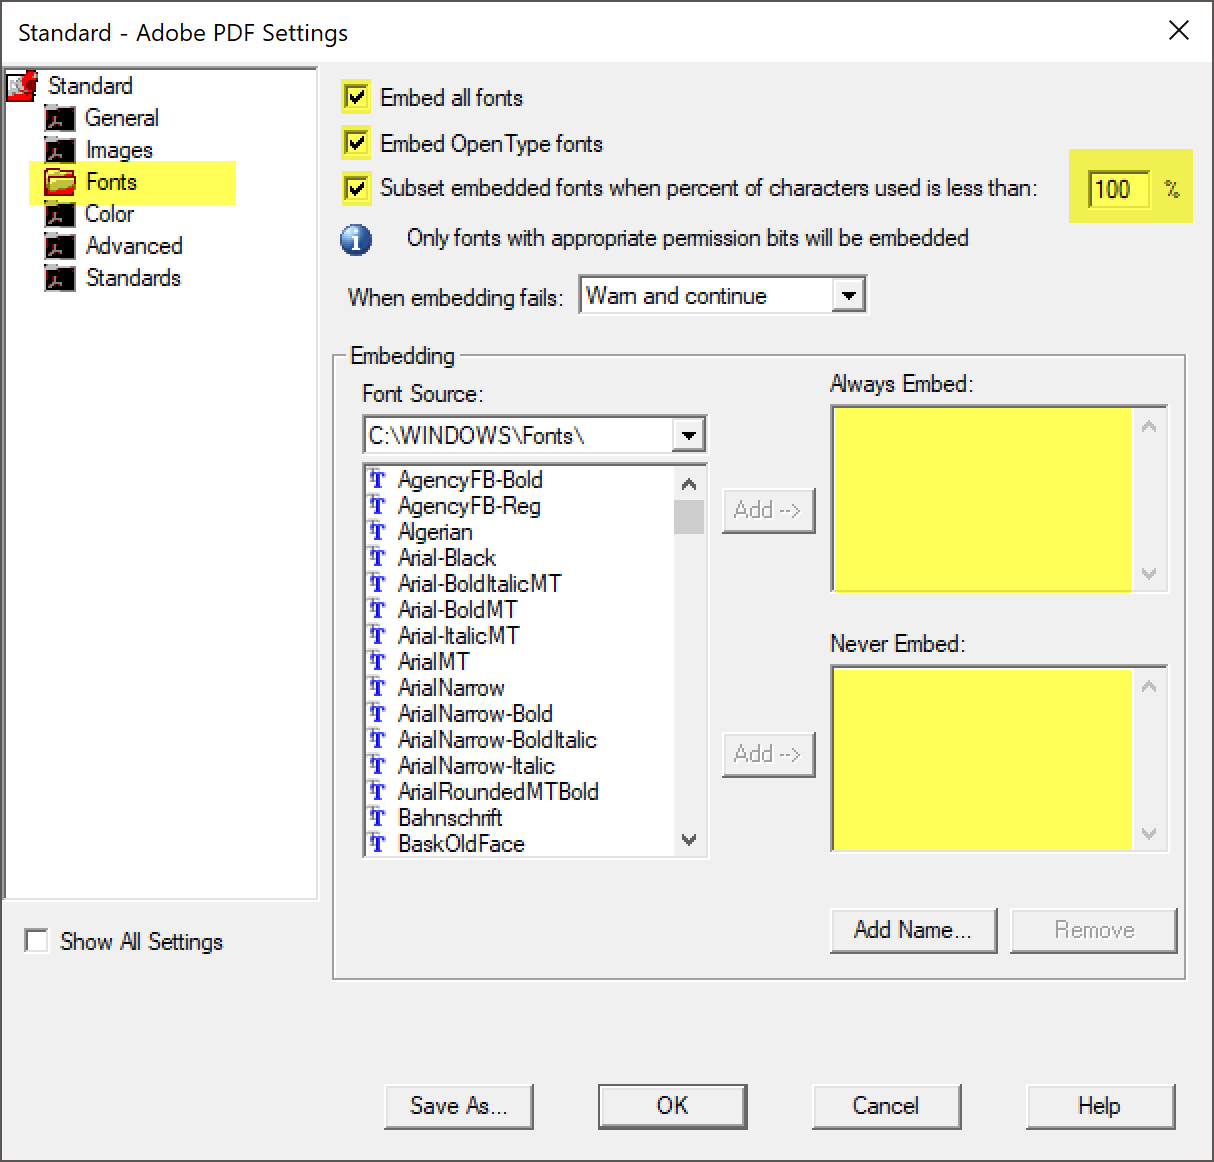Click the TrueType icon beside Arial-Black
This screenshot has width=1214, height=1162.
(x=377, y=558)
